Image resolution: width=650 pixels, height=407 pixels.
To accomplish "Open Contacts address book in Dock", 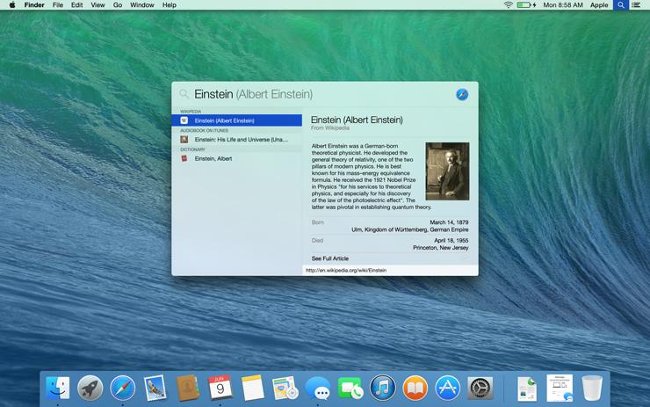I will coord(188,388).
